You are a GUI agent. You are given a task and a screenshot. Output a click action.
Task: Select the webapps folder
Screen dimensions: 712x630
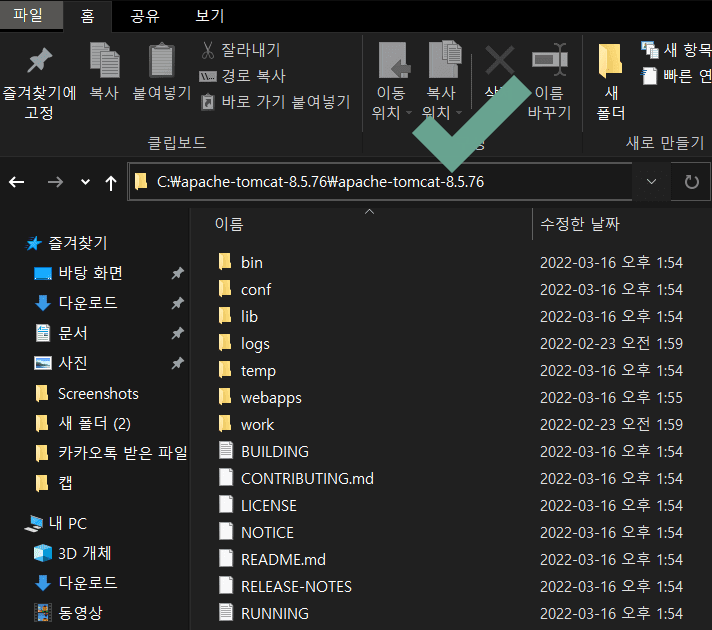click(x=271, y=397)
